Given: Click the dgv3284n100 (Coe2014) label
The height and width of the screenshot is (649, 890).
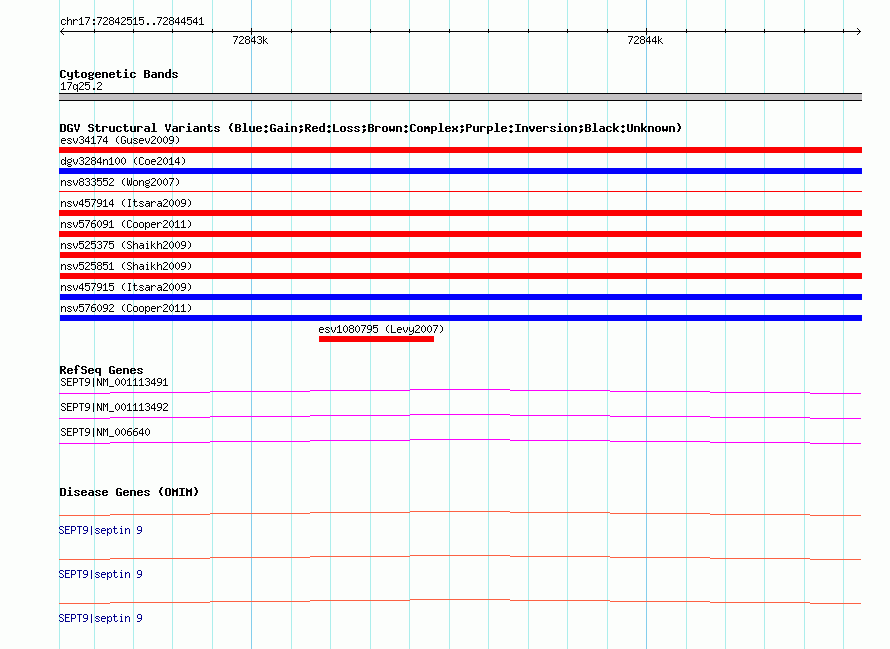Looking at the screenshot, I should (123, 161).
